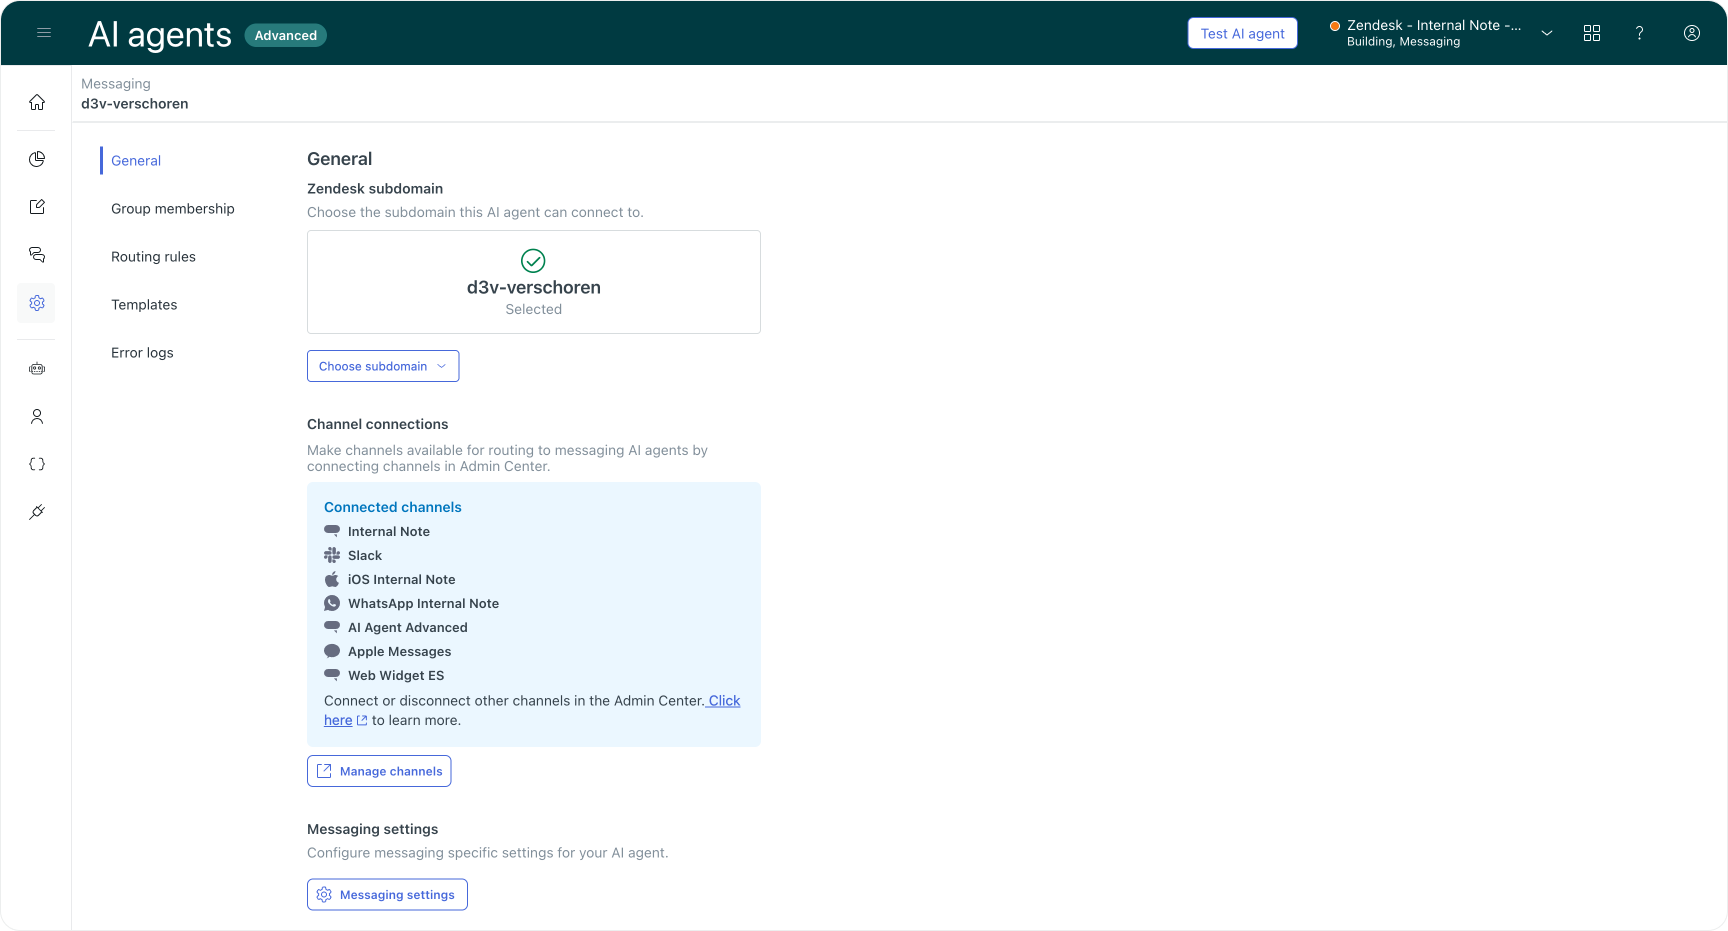Image resolution: width=1728 pixels, height=931 pixels.
Task: Open the help question mark icon
Action: 1640,33
